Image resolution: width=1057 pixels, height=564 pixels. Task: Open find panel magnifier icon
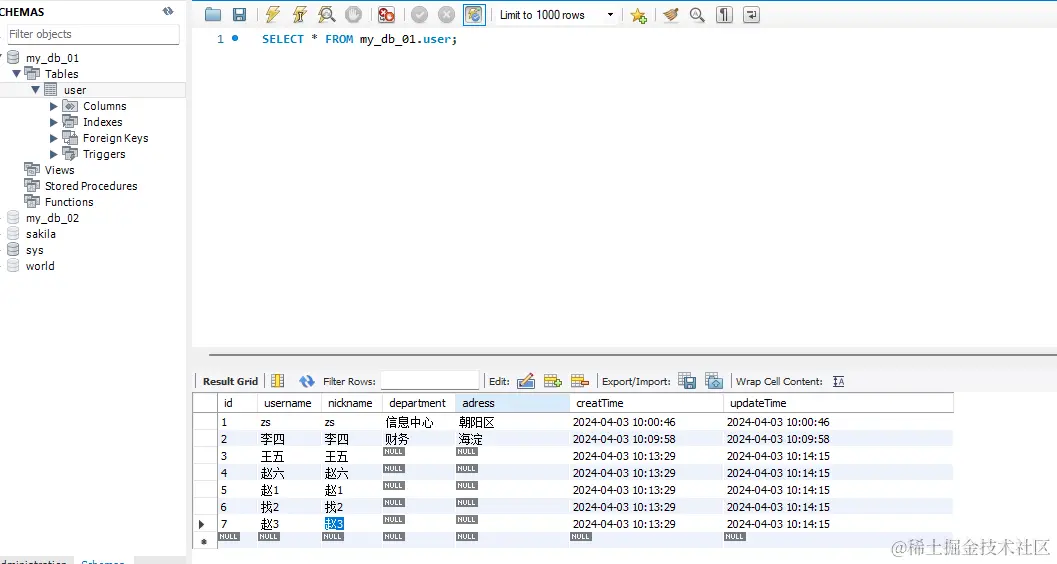pos(697,15)
